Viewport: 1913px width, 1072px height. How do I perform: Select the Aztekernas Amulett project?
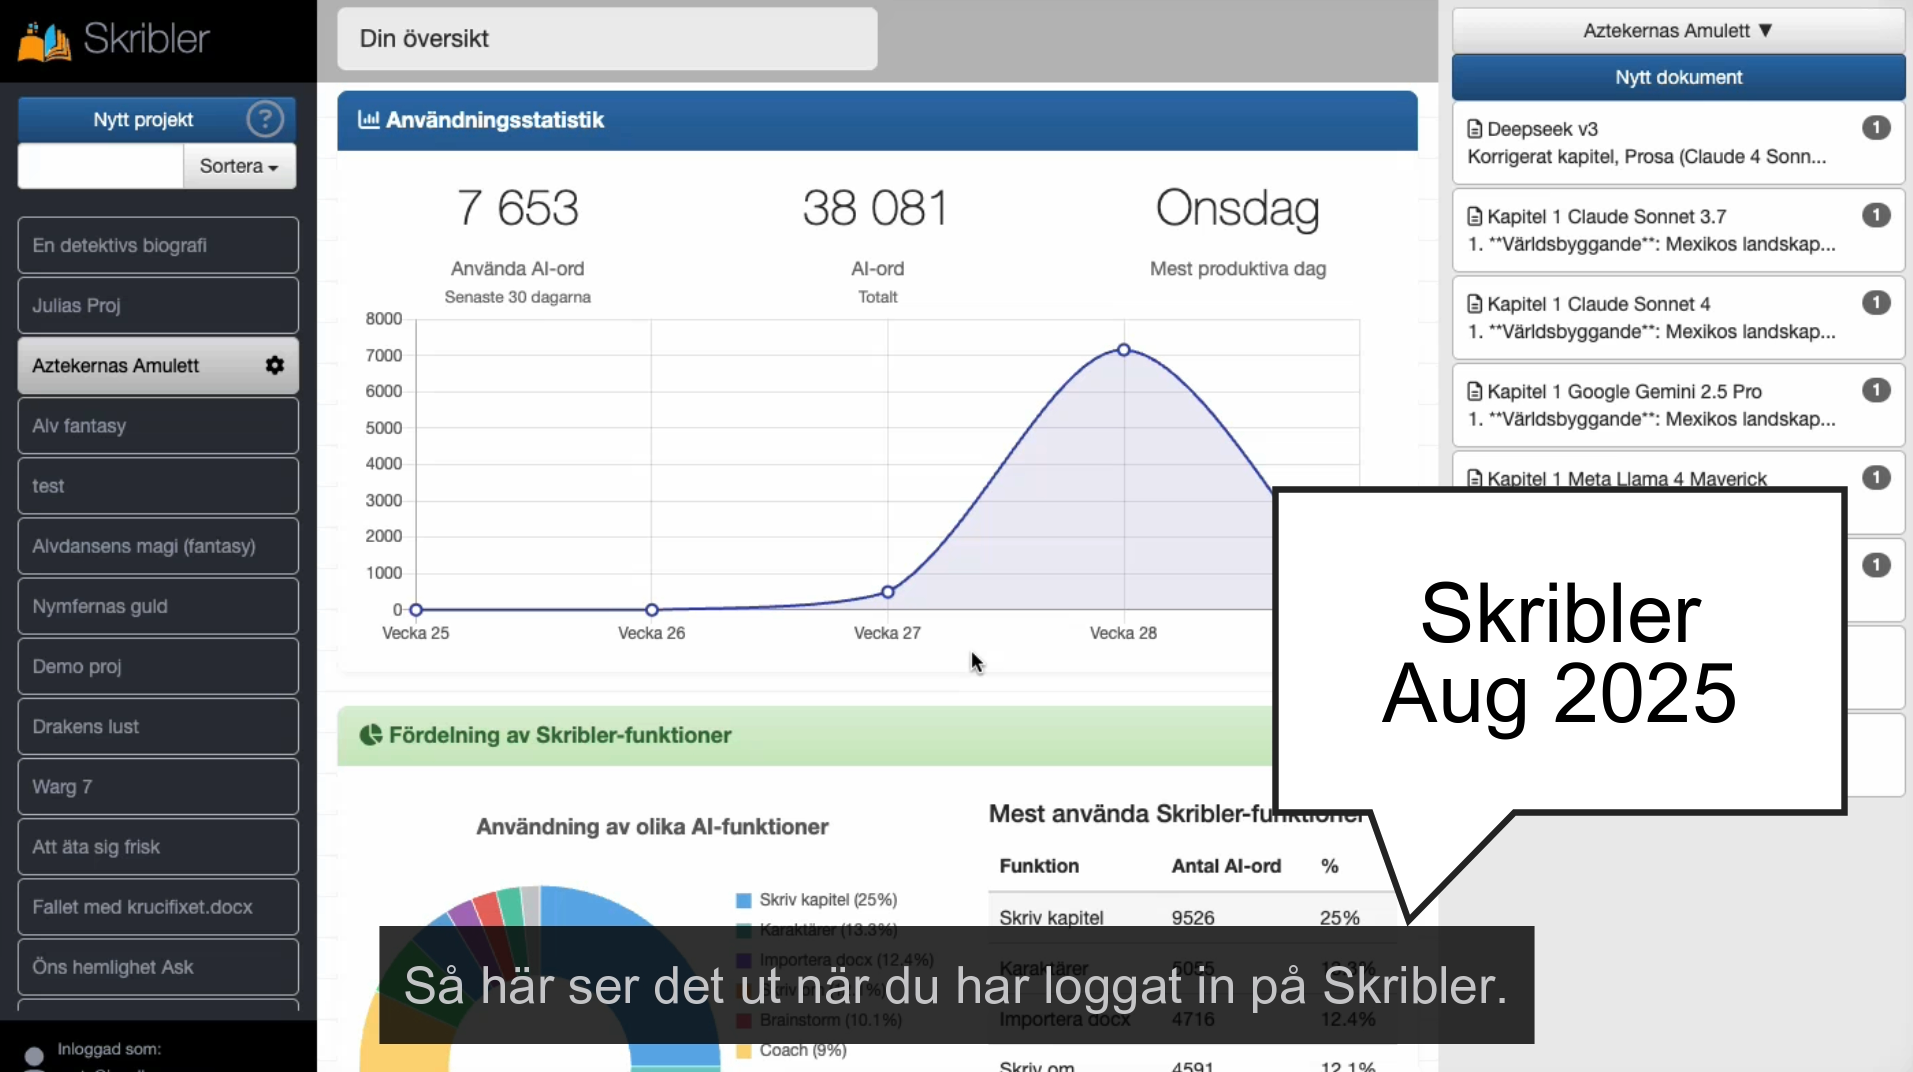pyautogui.click(x=158, y=365)
